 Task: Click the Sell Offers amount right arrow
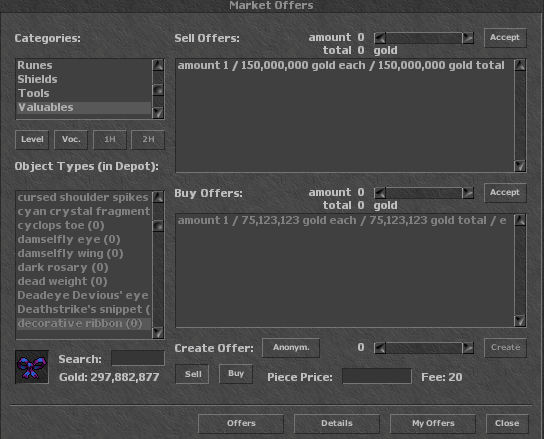click(x=468, y=37)
